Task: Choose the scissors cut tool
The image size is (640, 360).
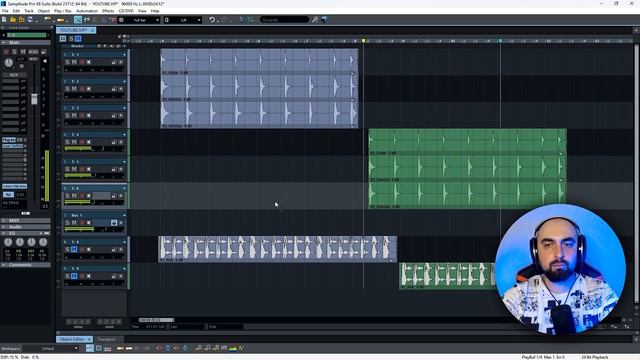Action: coord(87,20)
